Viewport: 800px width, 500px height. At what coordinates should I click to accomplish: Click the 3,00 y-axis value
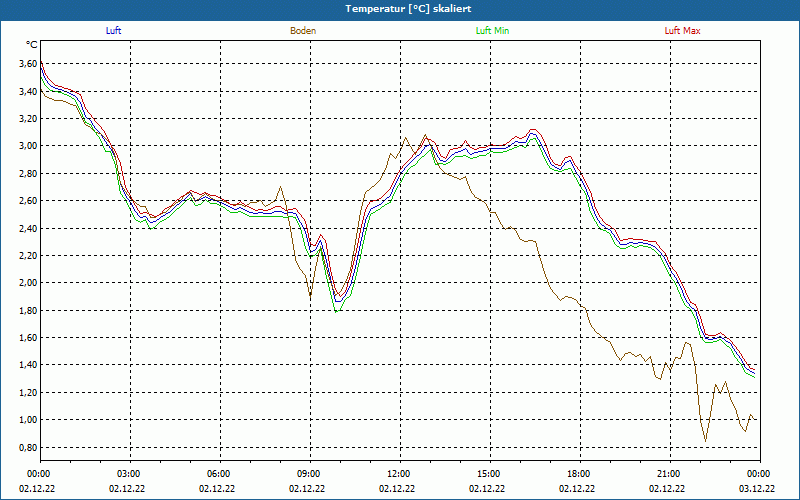(x=28, y=146)
